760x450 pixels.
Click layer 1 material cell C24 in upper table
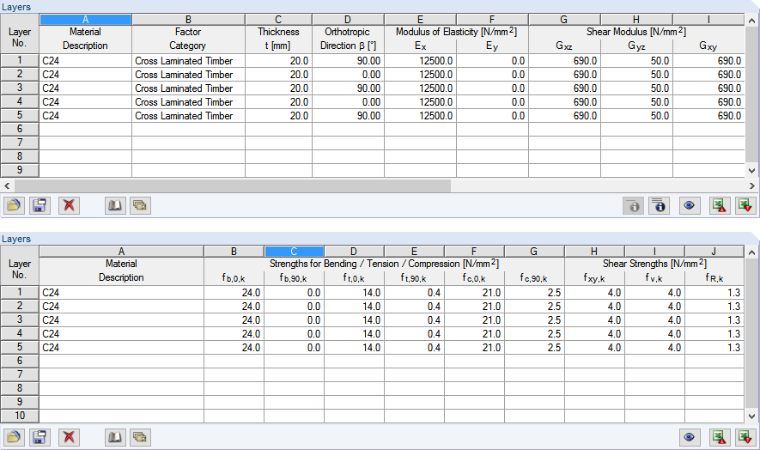point(85,61)
